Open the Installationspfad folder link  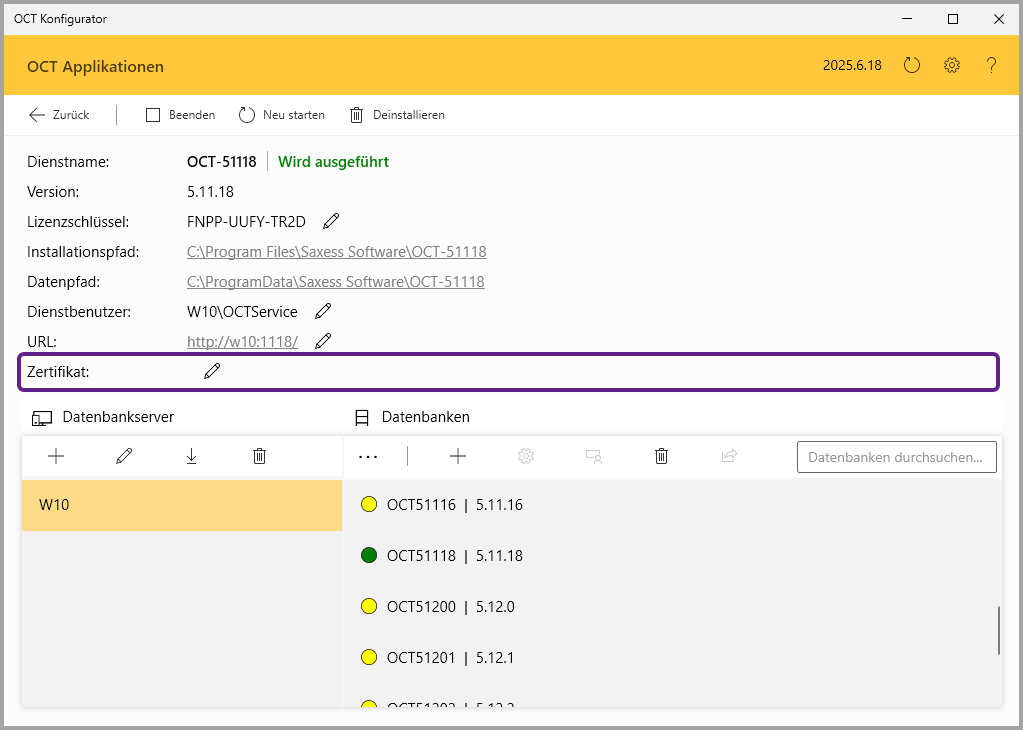point(336,252)
